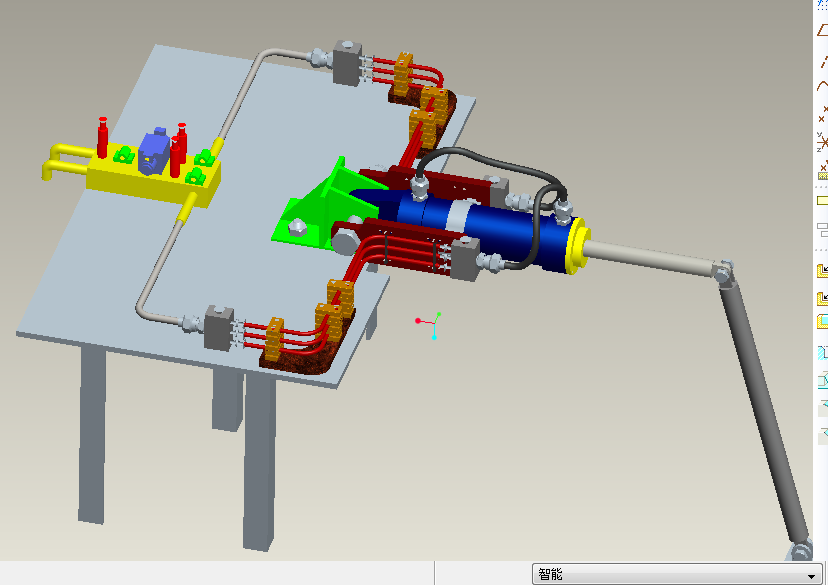Select the Coordinate System tool icon
This screenshot has width=828, height=585.
pos(823,141)
